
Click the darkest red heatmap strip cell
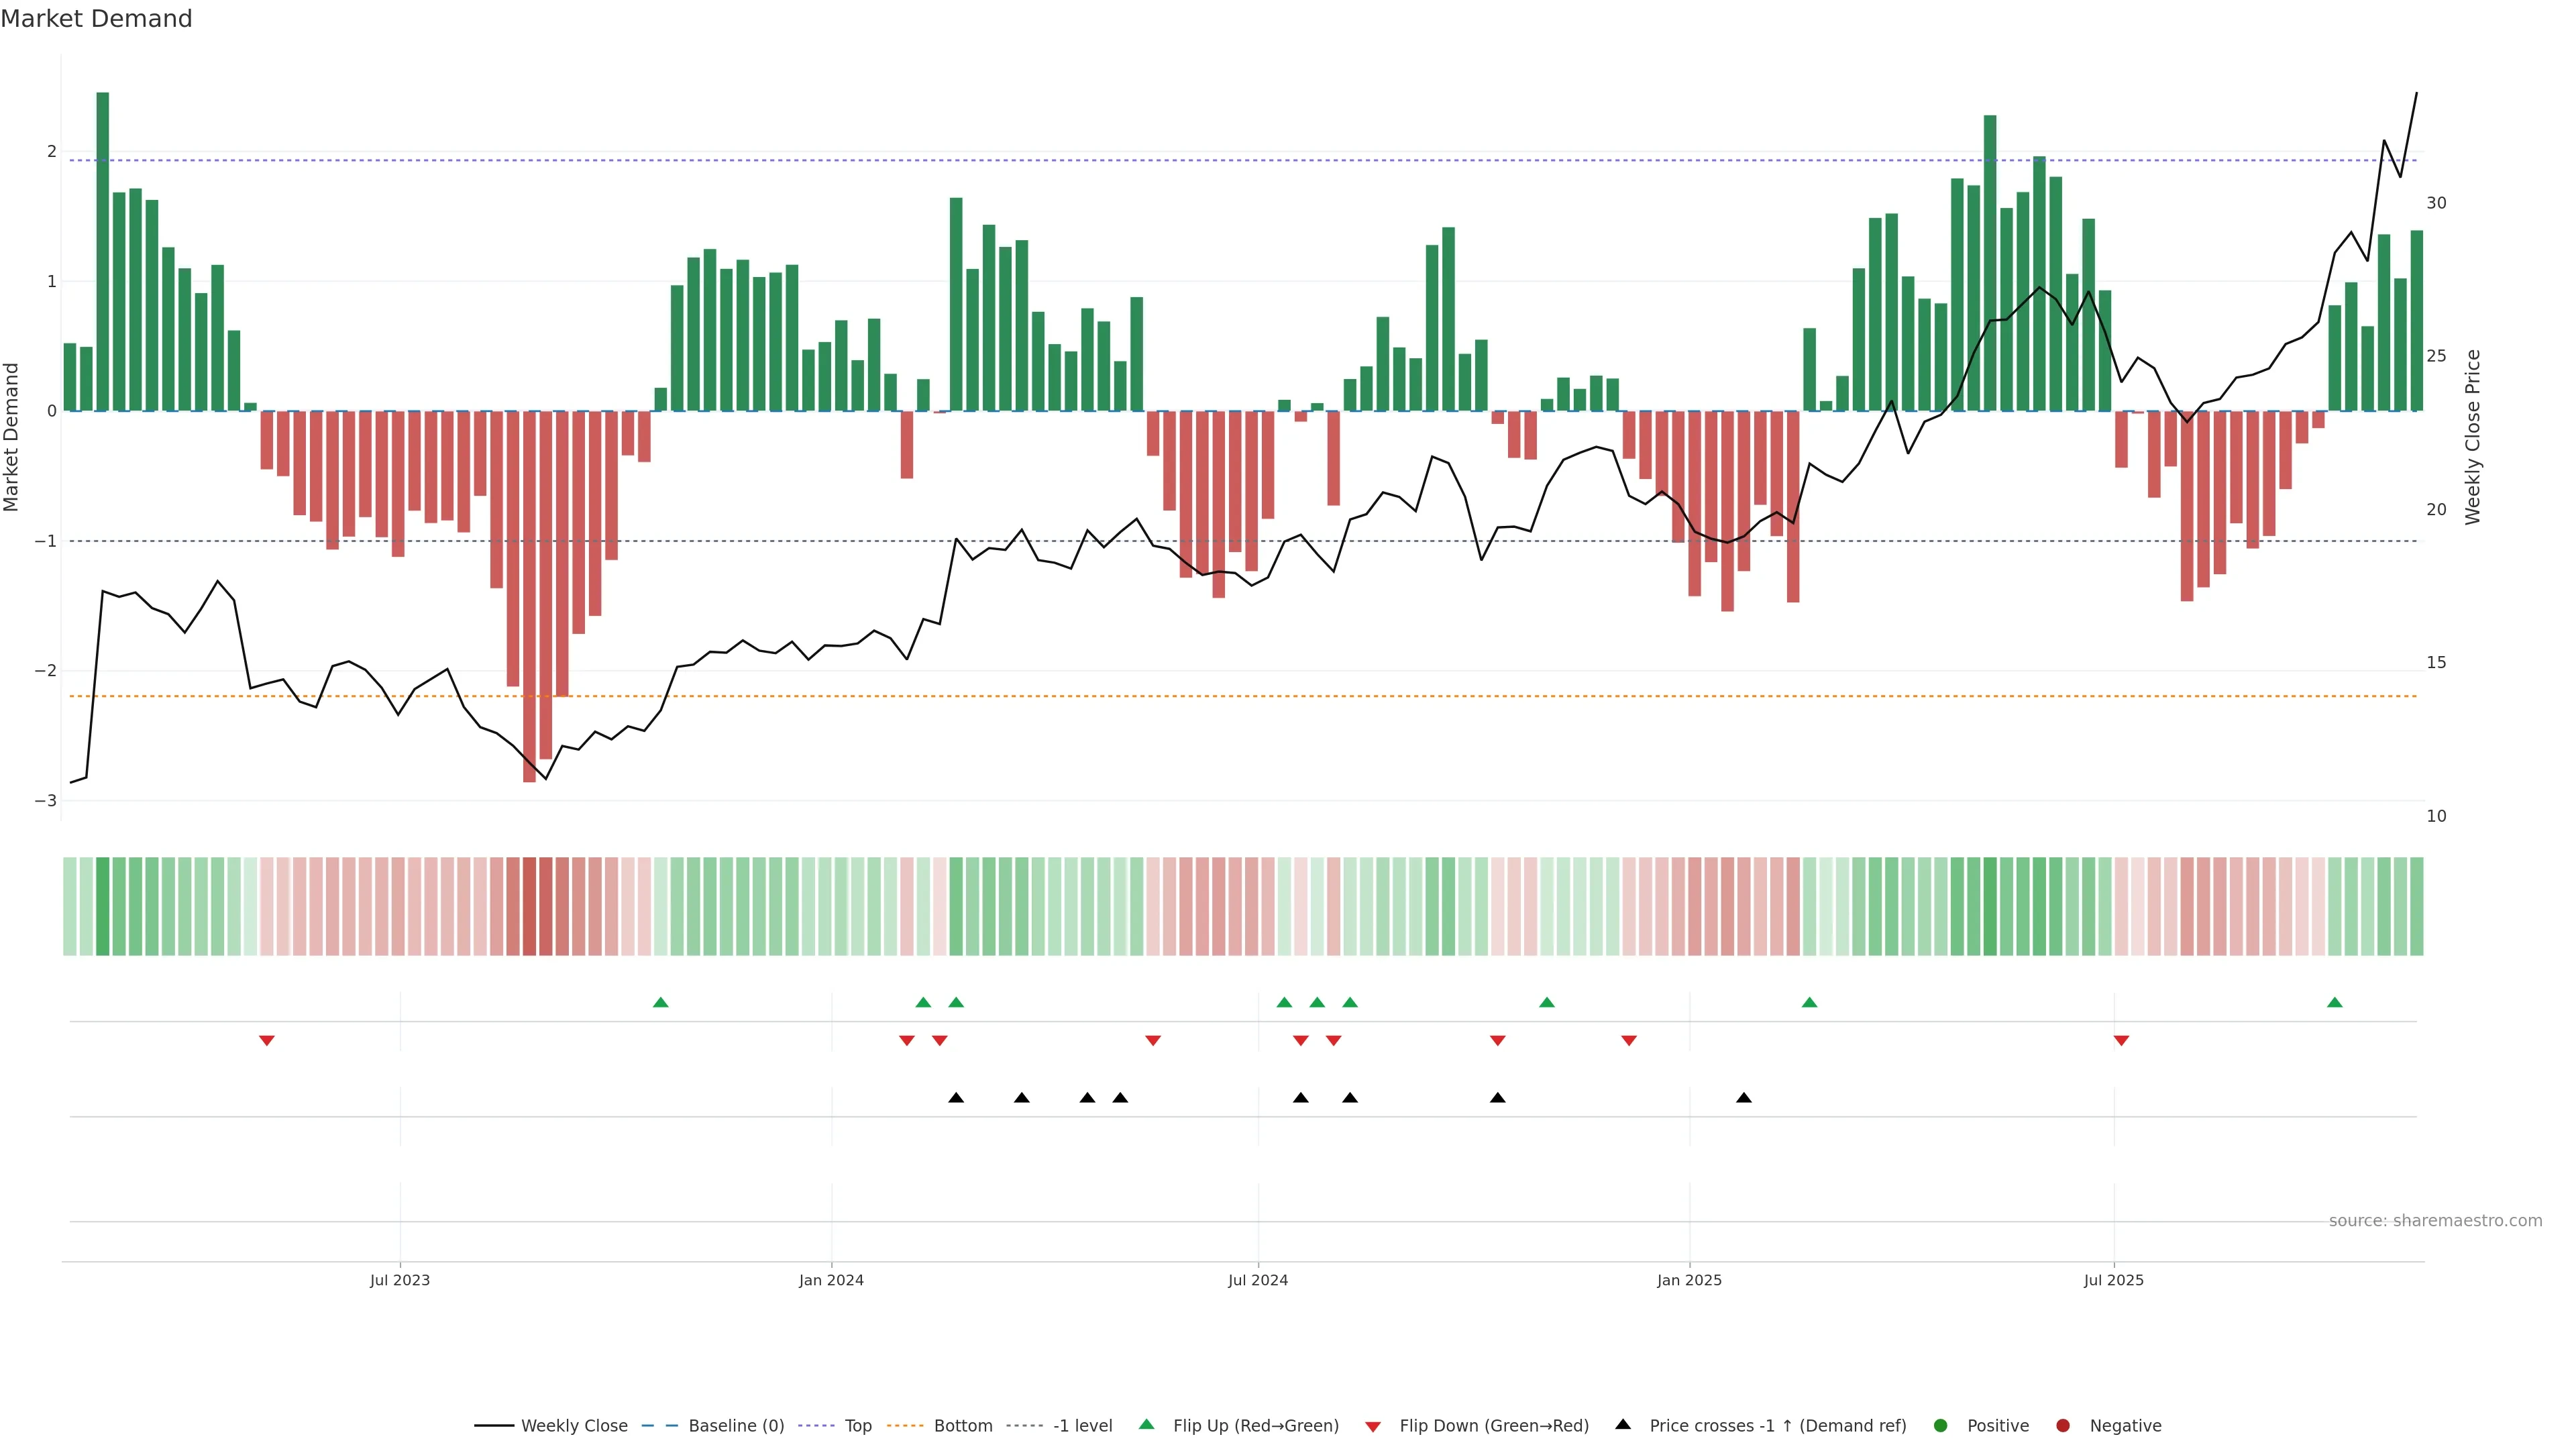tap(529, 906)
